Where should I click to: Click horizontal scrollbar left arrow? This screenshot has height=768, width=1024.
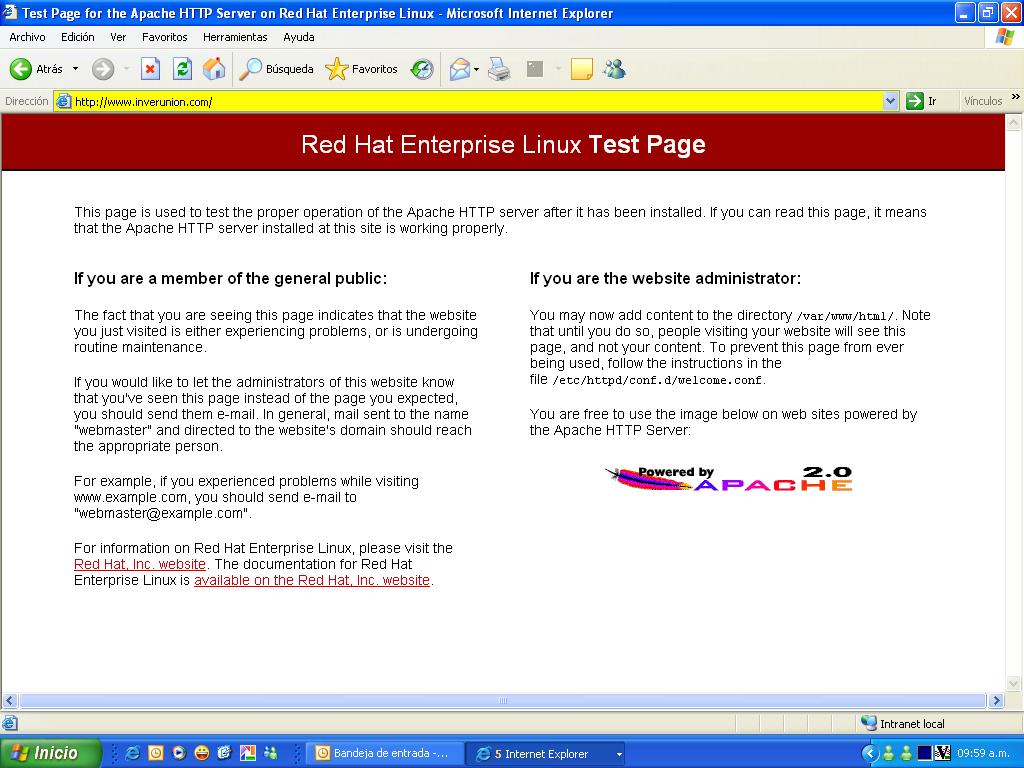(9, 701)
